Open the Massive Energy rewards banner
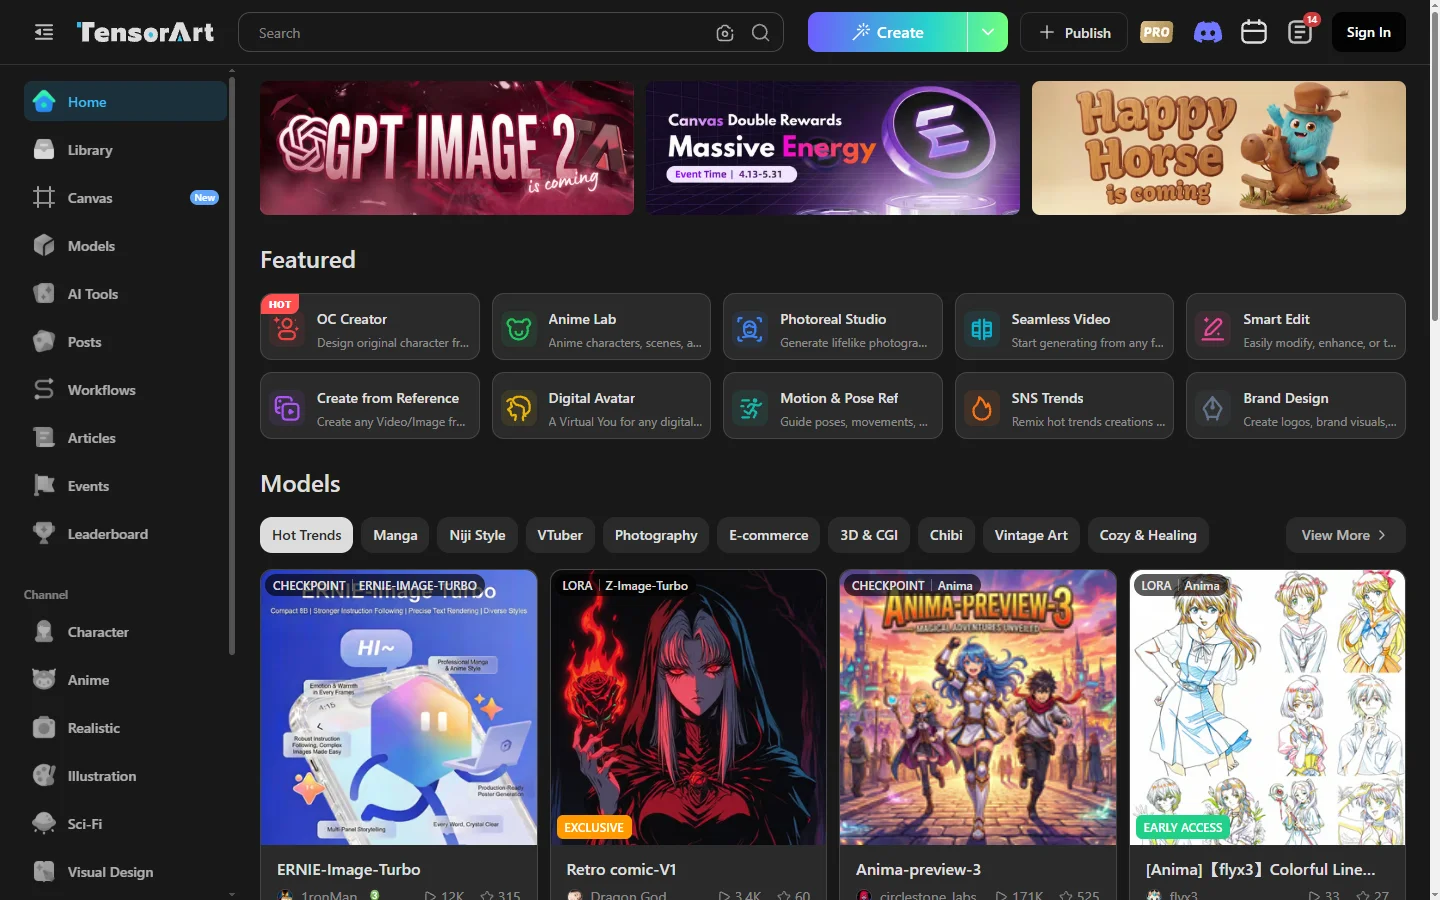This screenshot has width=1440, height=900. coord(833,148)
